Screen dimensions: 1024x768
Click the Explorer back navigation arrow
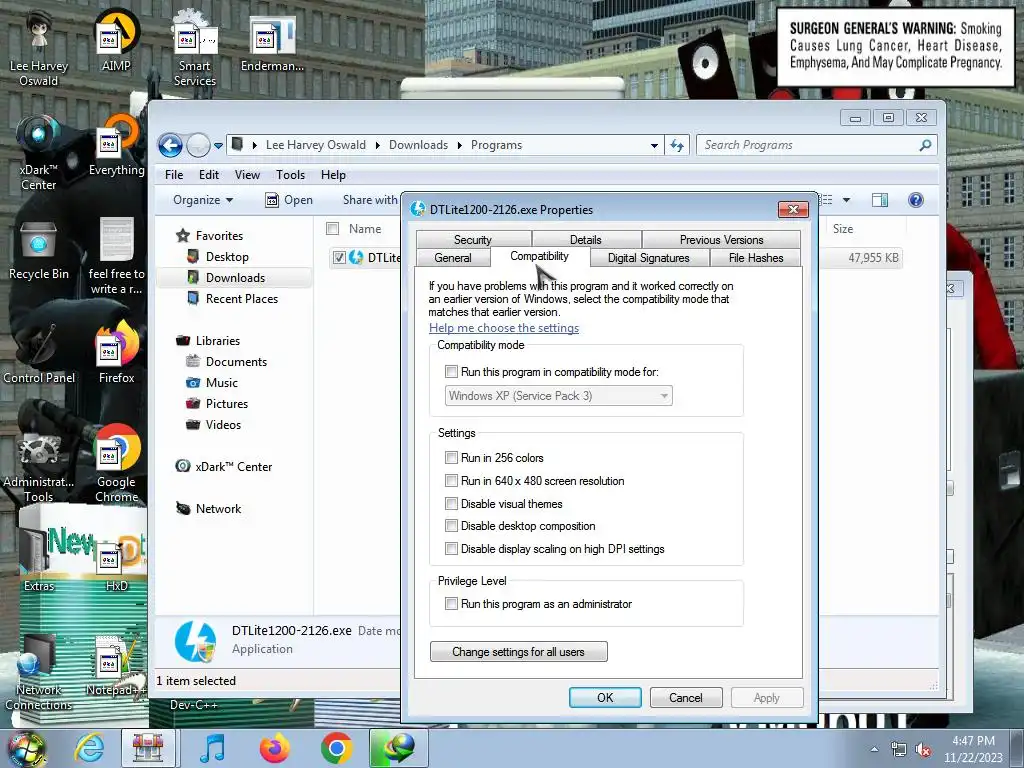pyautogui.click(x=170, y=145)
